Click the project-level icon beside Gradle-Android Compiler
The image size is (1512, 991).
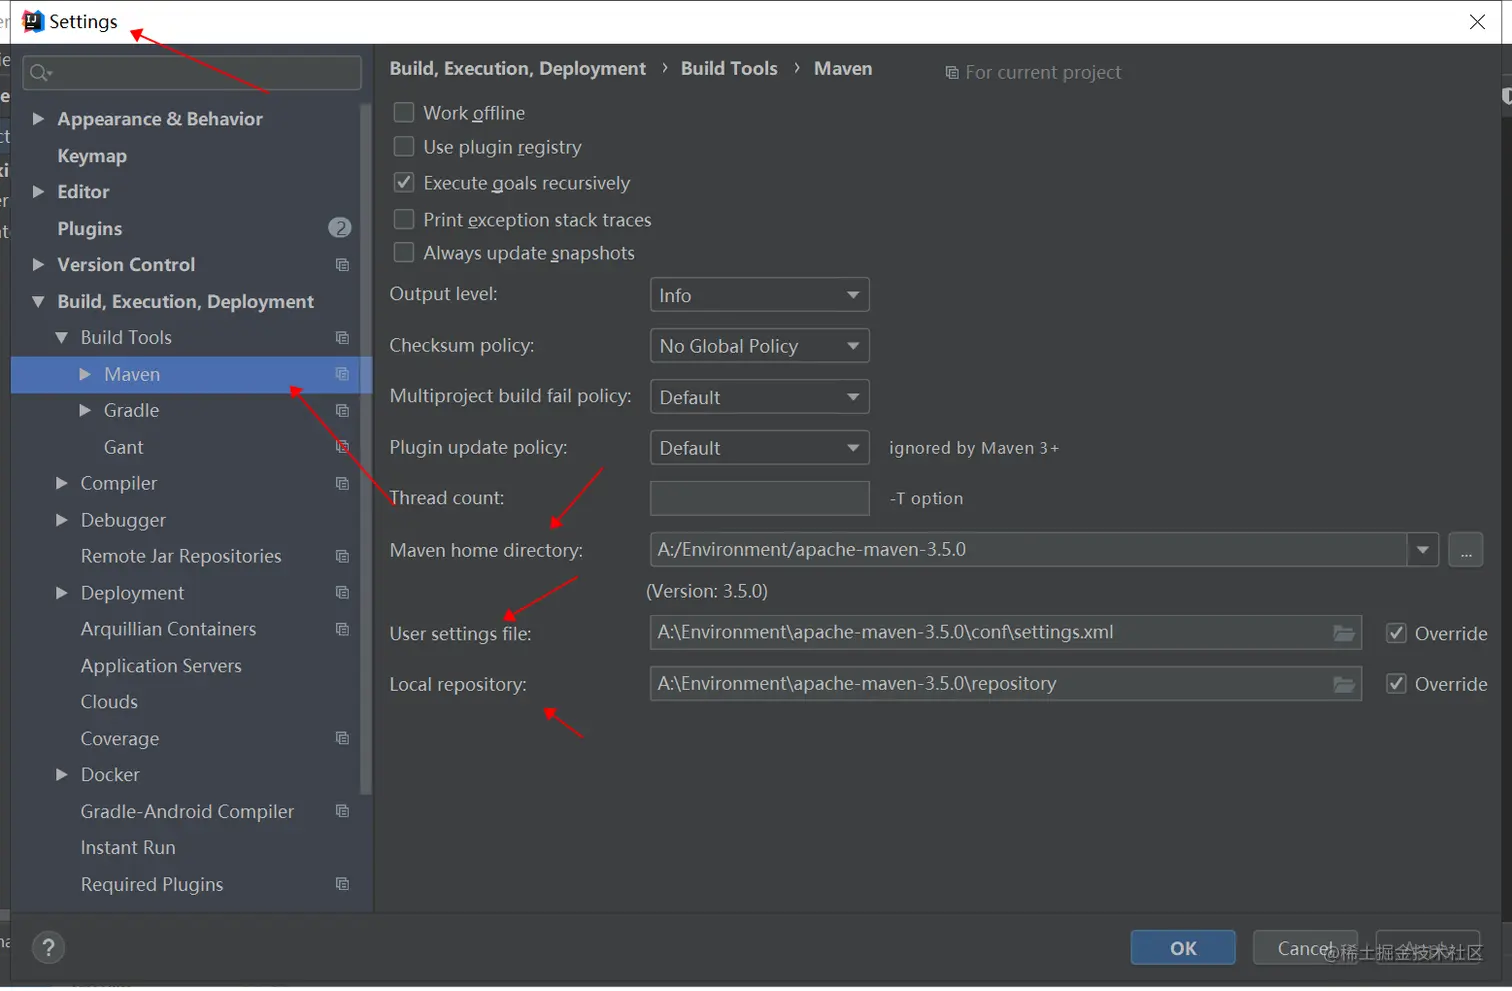click(x=342, y=812)
